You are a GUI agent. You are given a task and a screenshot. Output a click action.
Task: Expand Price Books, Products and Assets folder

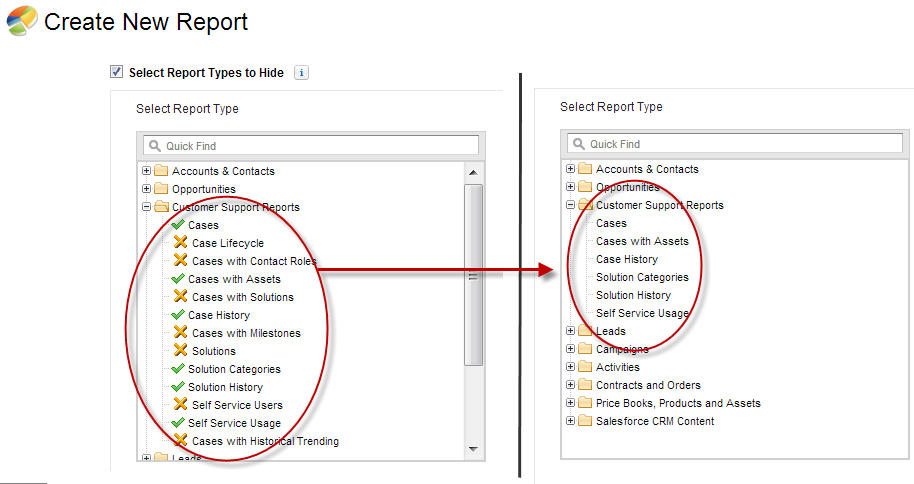pyautogui.click(x=571, y=402)
